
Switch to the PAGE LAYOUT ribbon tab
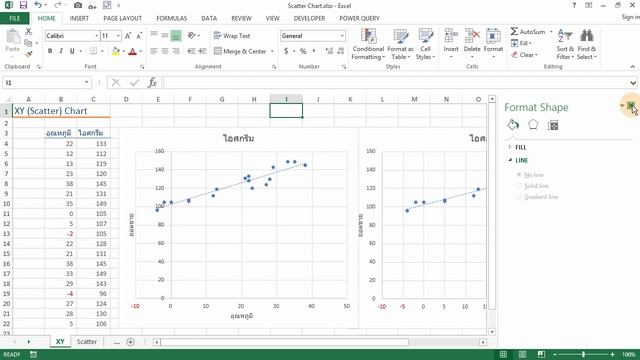tap(122, 18)
